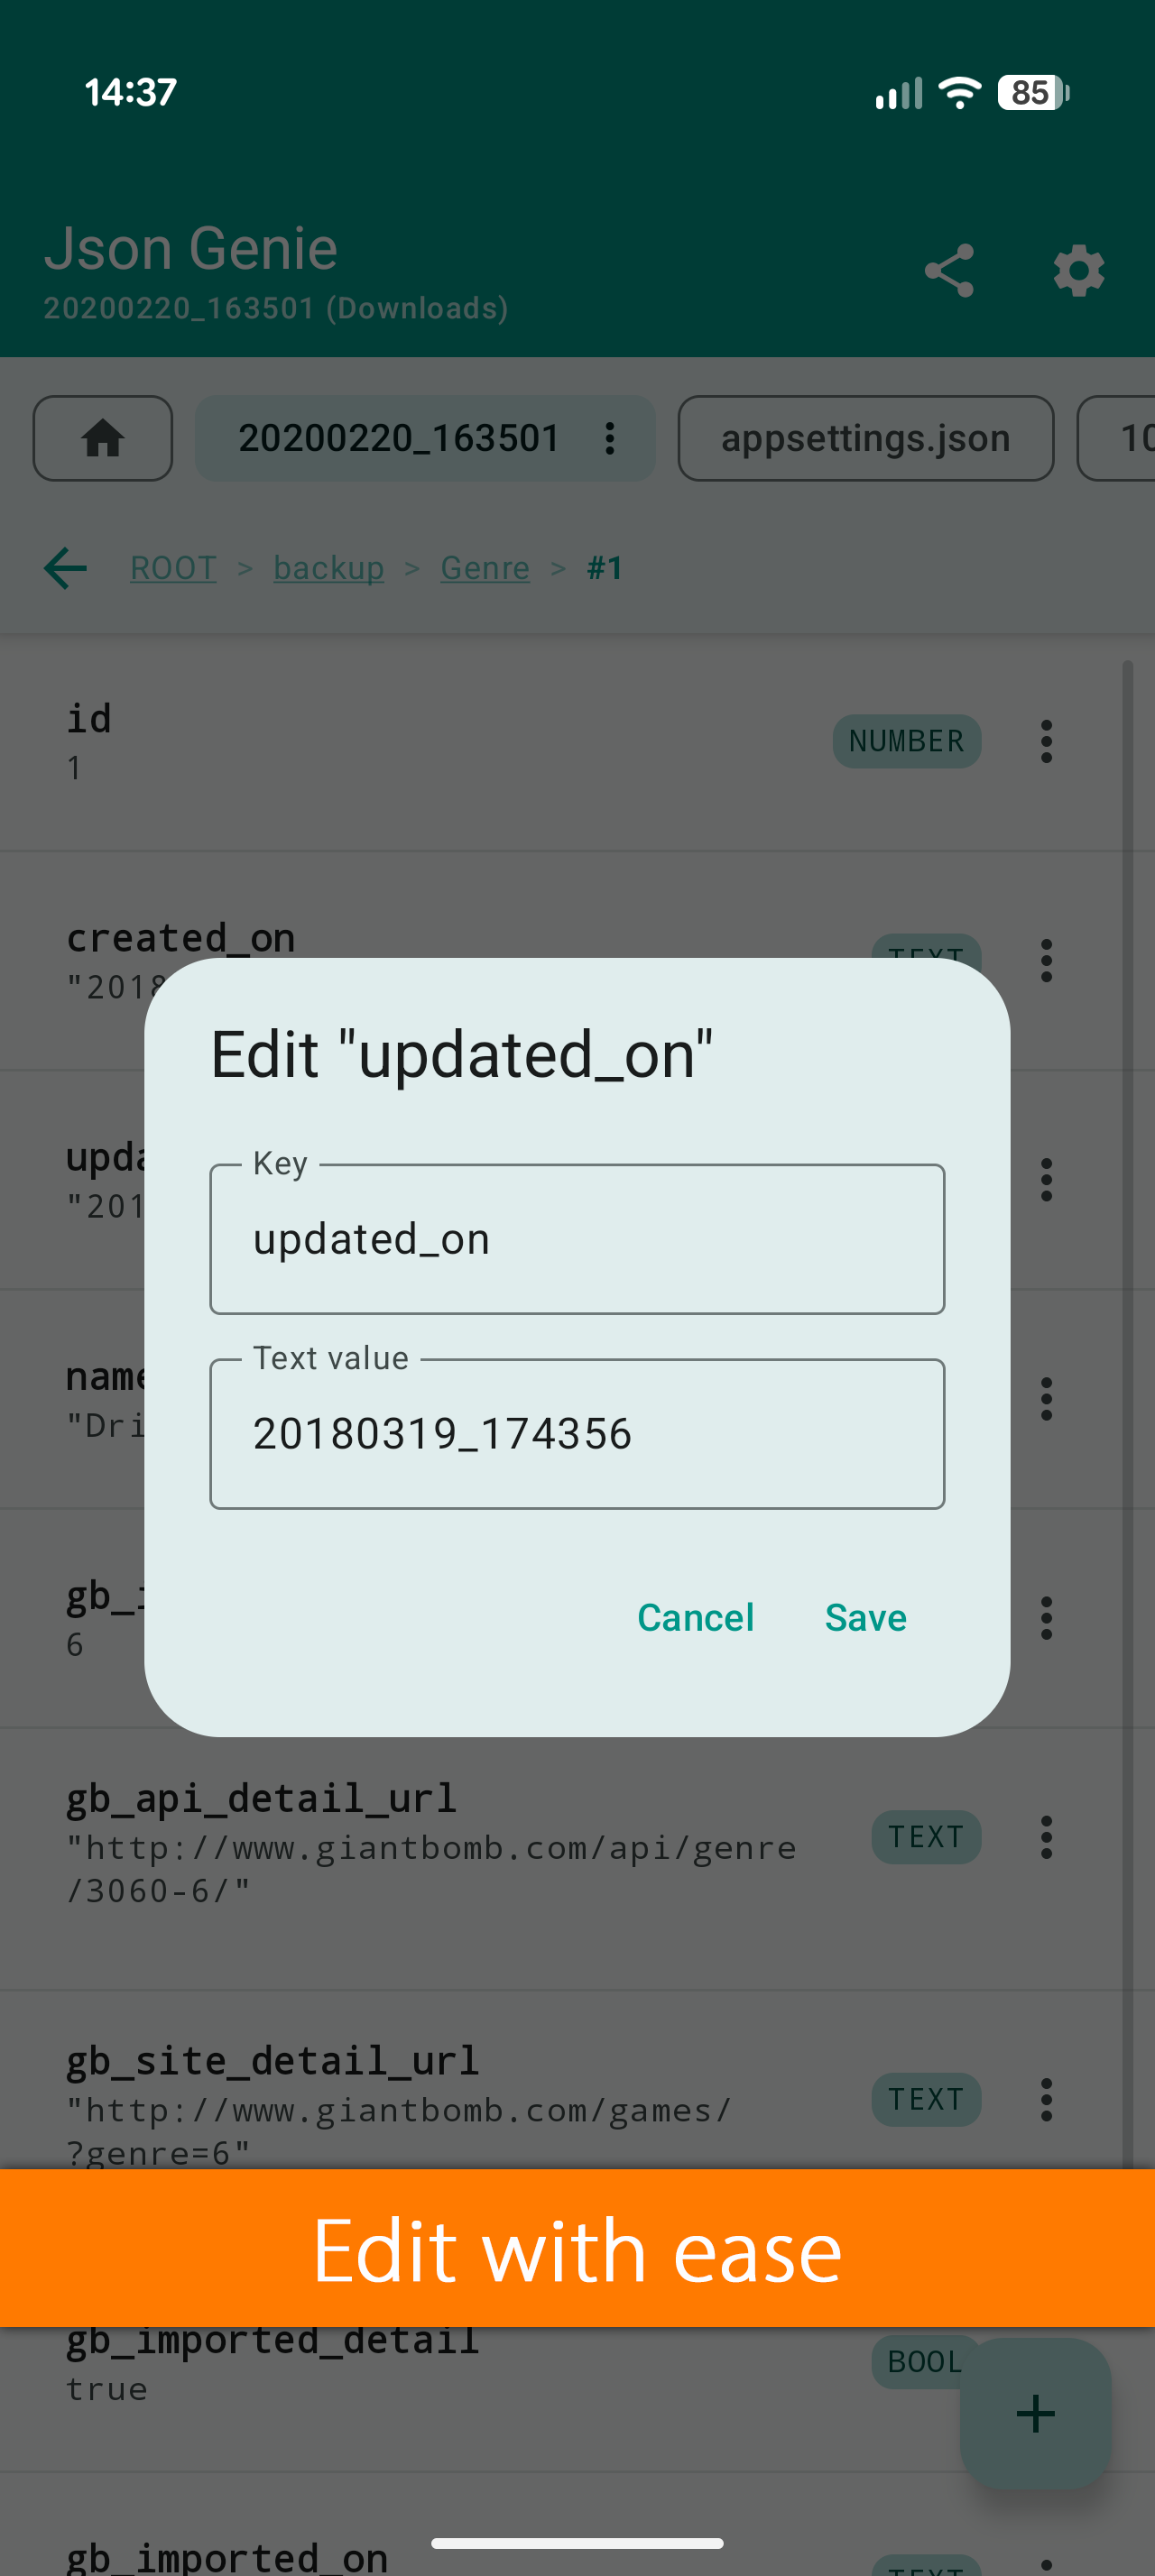Navigate to backup breadcrumb link
1155x2576 pixels.
click(x=329, y=568)
